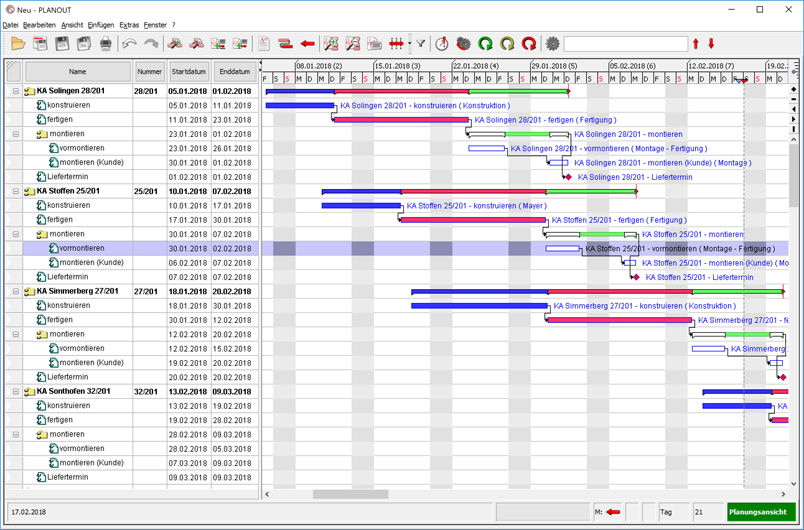
Task: Redo the last undone action
Action: [151, 44]
